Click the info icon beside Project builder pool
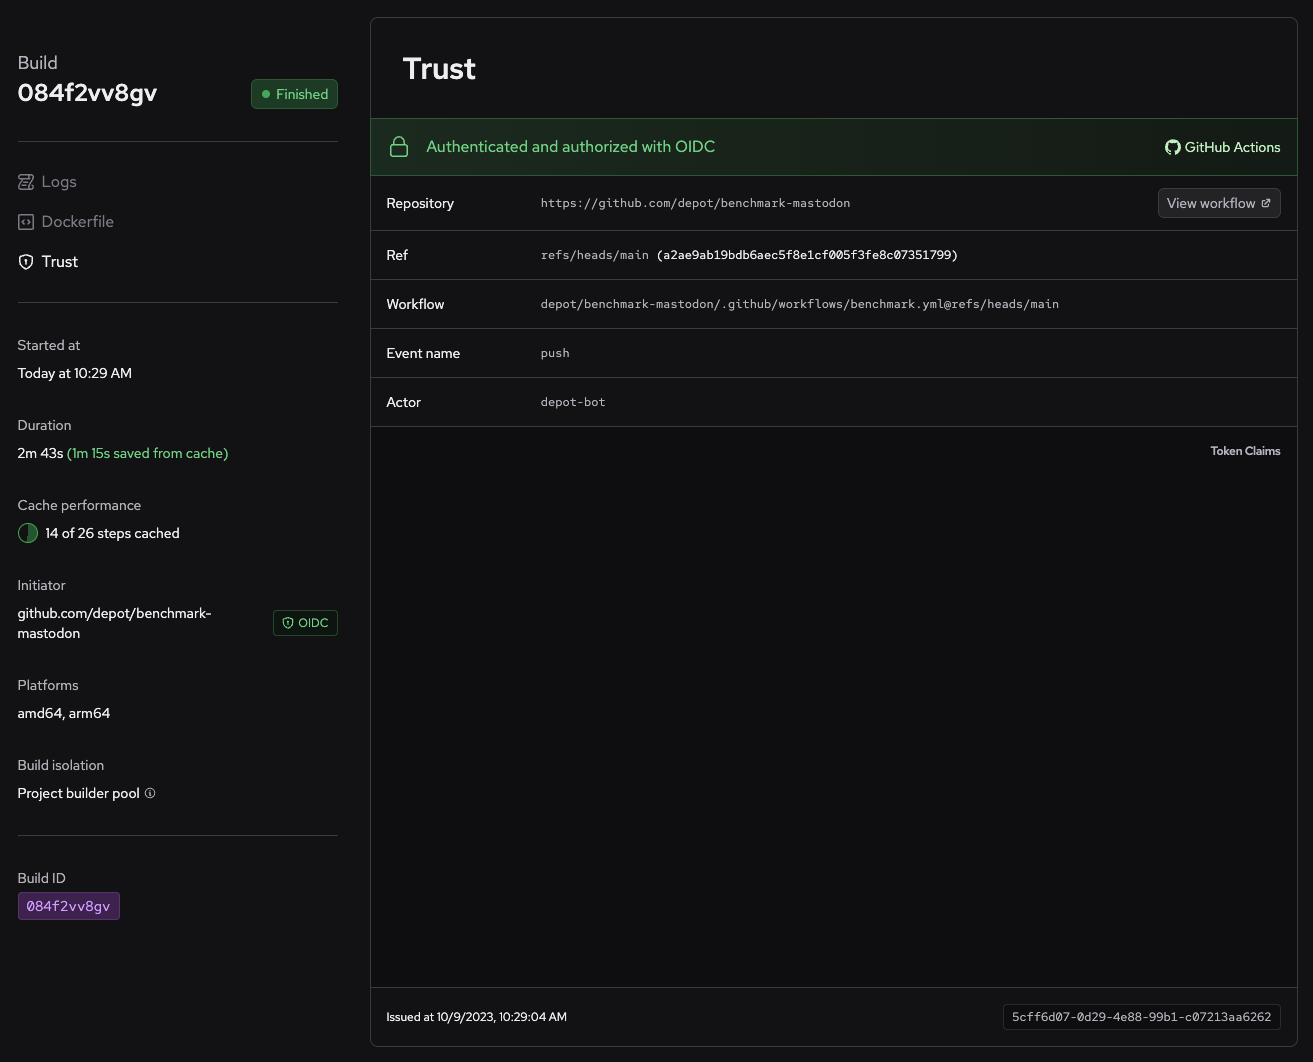 pyautogui.click(x=150, y=793)
